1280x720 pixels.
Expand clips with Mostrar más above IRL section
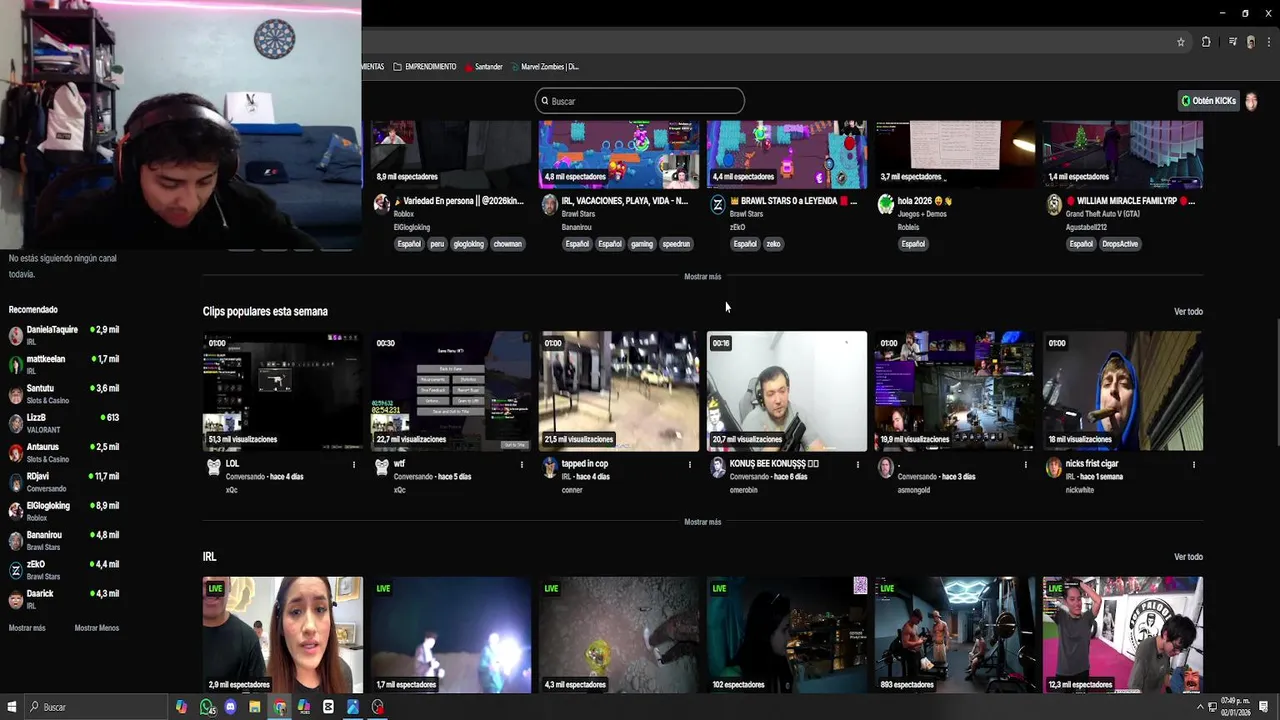(702, 522)
